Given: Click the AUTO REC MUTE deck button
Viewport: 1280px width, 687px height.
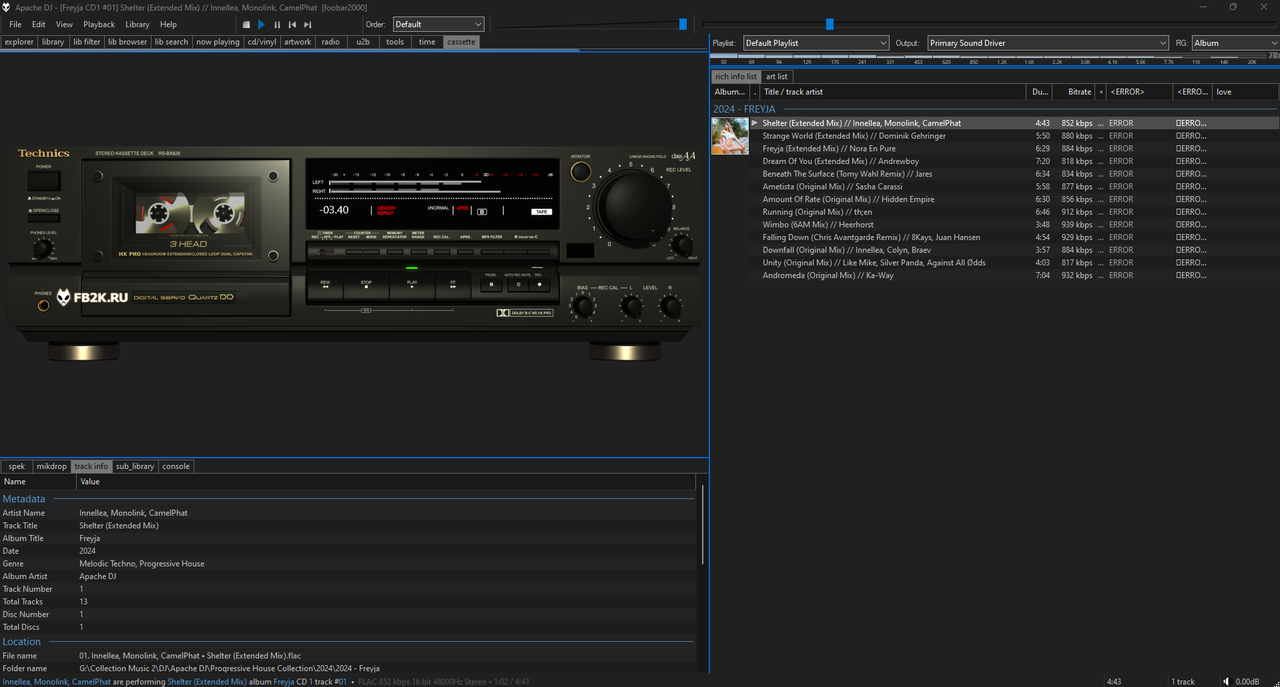Looking at the screenshot, I should pos(517,285).
